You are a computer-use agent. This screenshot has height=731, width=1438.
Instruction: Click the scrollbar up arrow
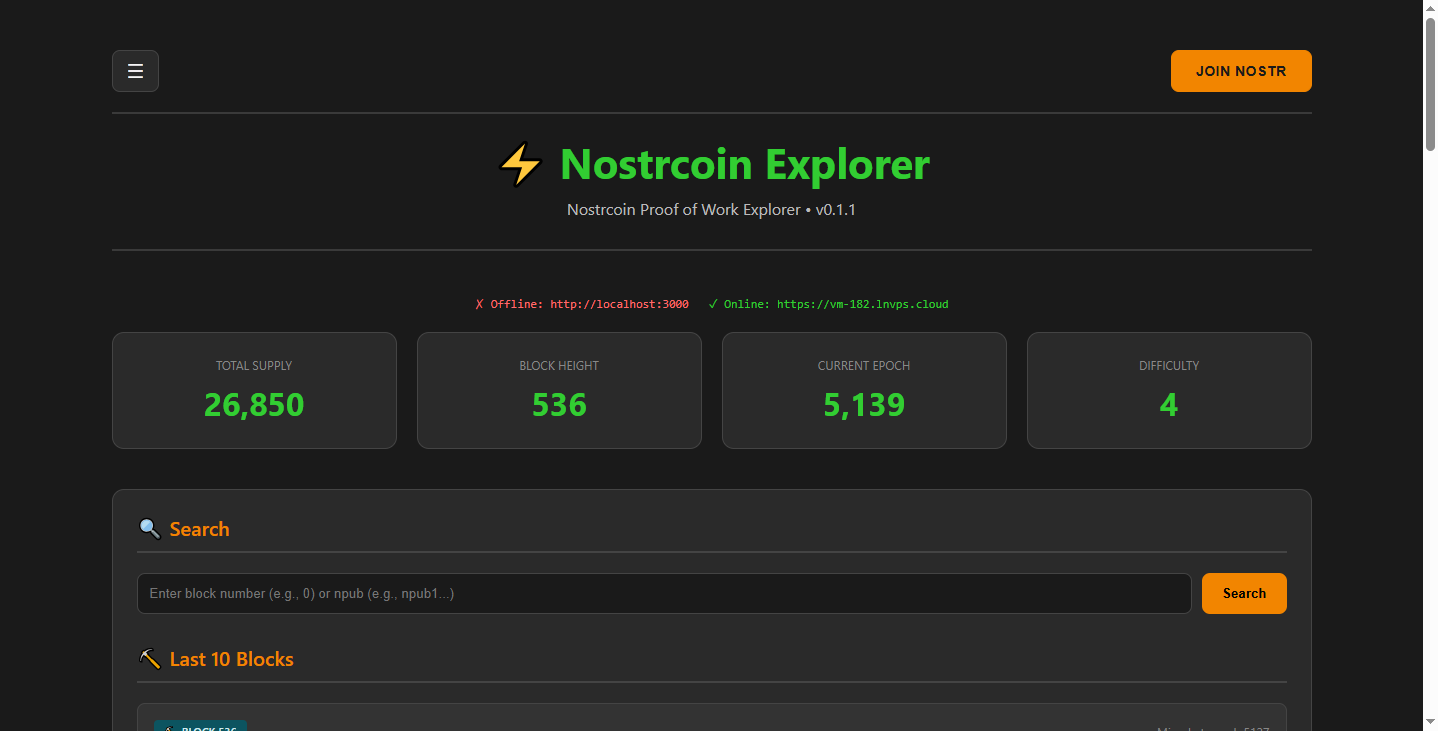click(1430, 9)
